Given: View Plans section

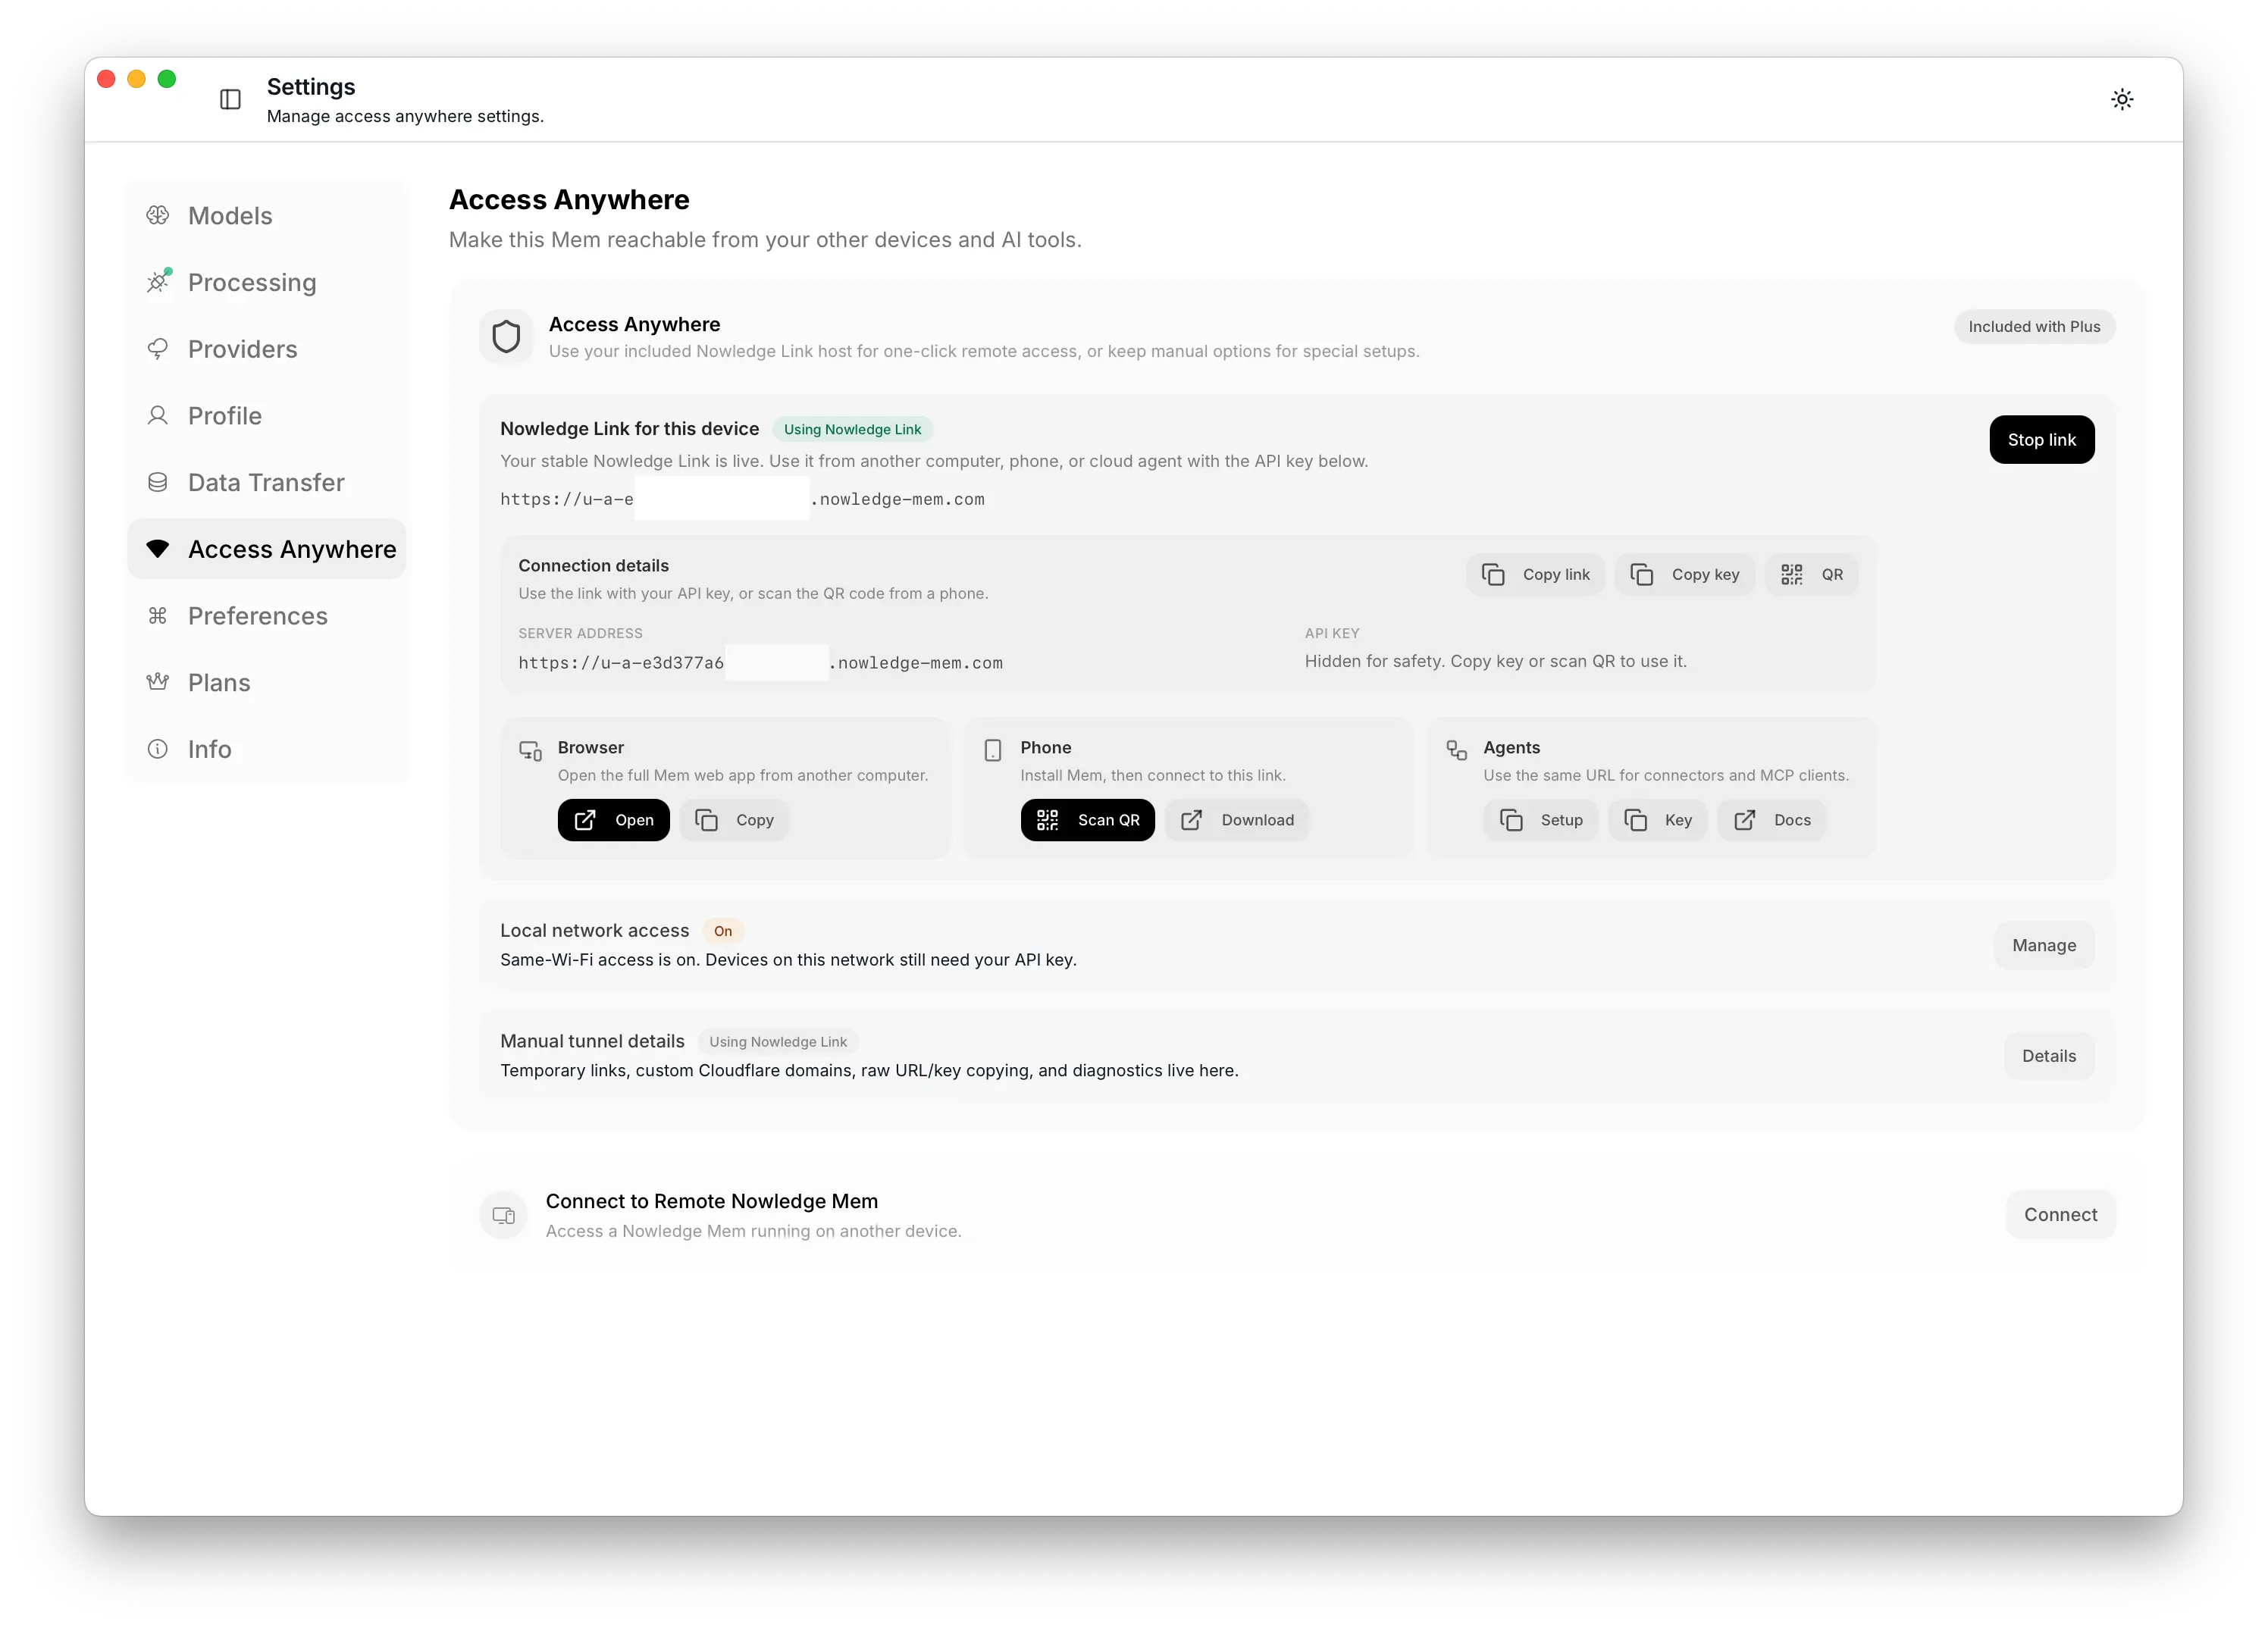Looking at the screenshot, I should click(x=267, y=682).
